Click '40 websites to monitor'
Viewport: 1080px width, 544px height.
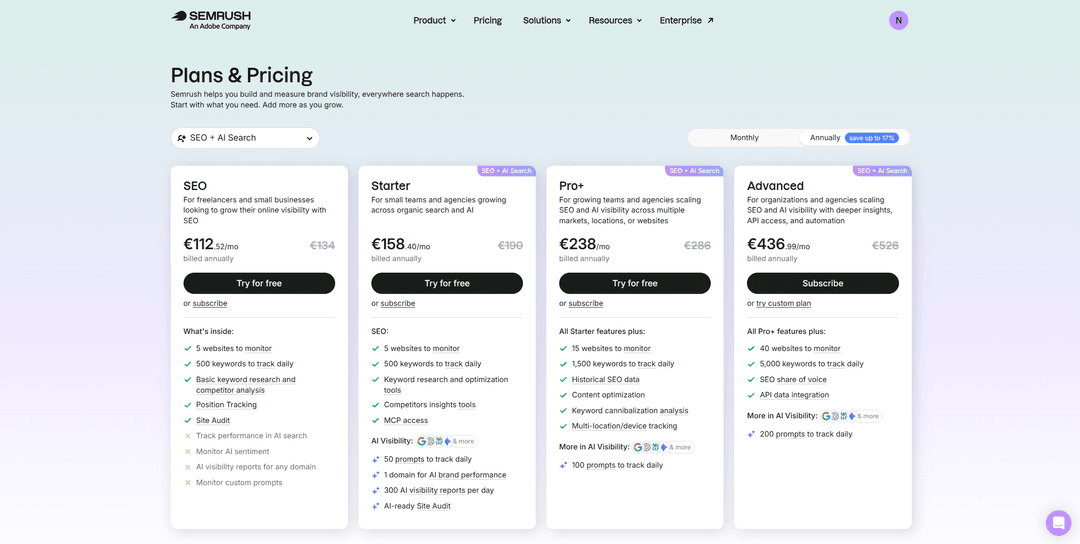pos(800,348)
